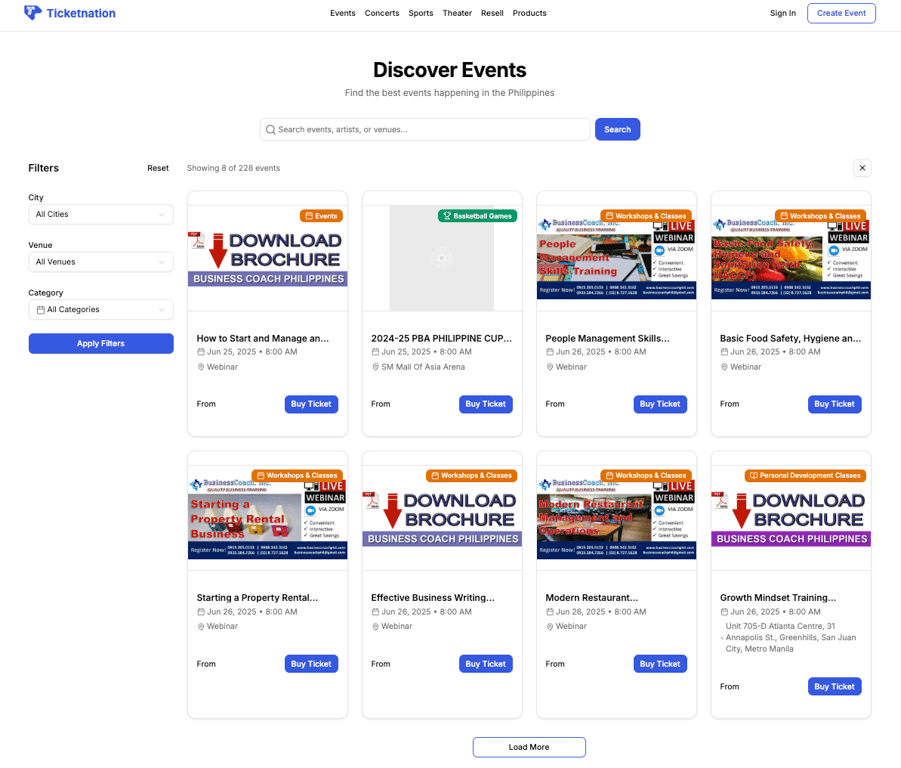Open 'How to Start and Manage an...' title
The image size is (901, 768).
click(263, 339)
